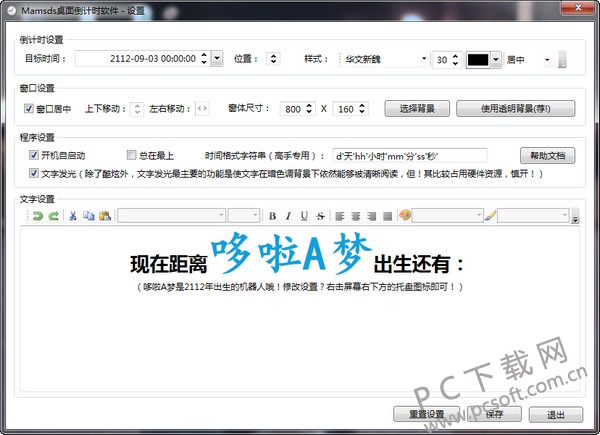The image size is (600, 435).
Task: Click the time format string field
Action: [x=410, y=156]
